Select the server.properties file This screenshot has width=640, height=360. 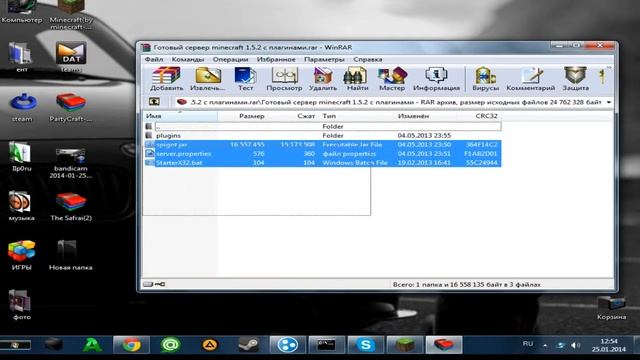tap(322, 153)
